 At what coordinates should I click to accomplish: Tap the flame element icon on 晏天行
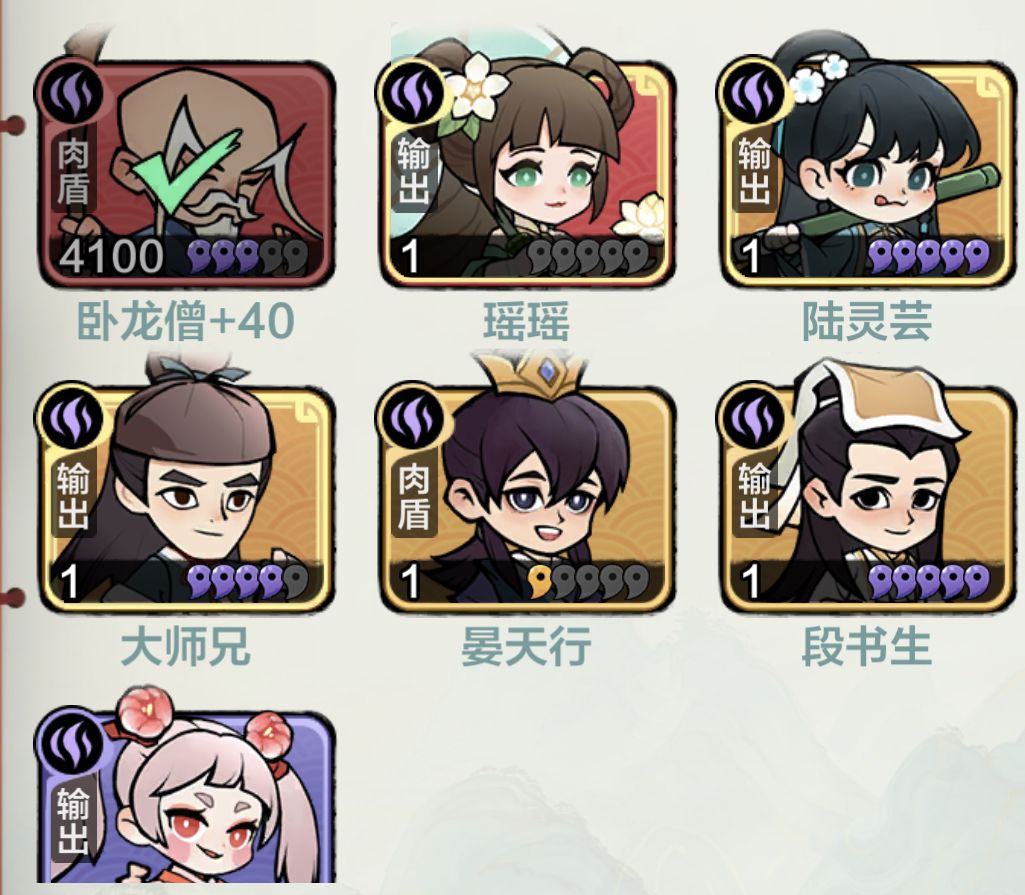(x=412, y=417)
